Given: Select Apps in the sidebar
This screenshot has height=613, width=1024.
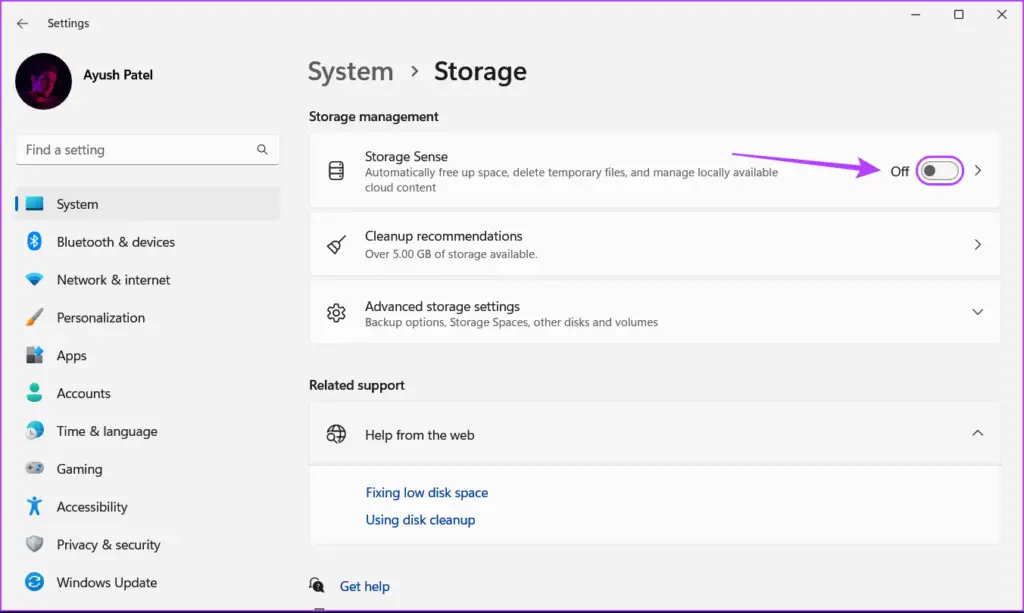Looking at the screenshot, I should (x=71, y=356).
